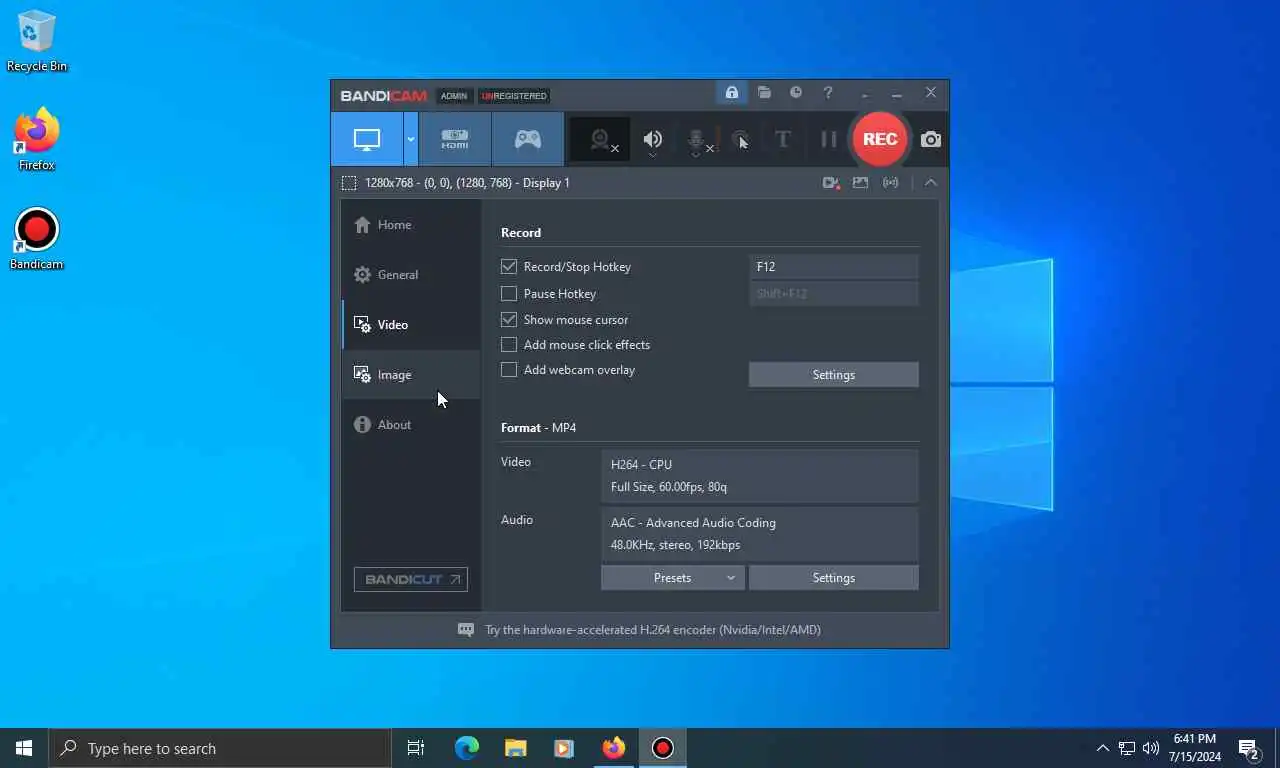Click the AAC Advanced Audio Coding box
1280x768 pixels.
[760, 534]
